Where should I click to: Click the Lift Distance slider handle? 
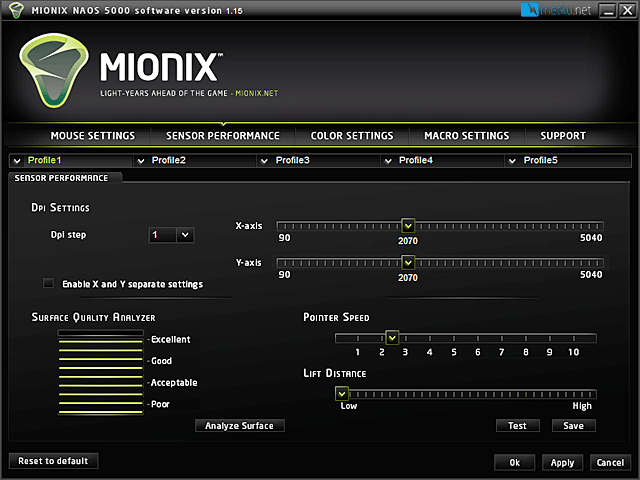click(x=342, y=393)
